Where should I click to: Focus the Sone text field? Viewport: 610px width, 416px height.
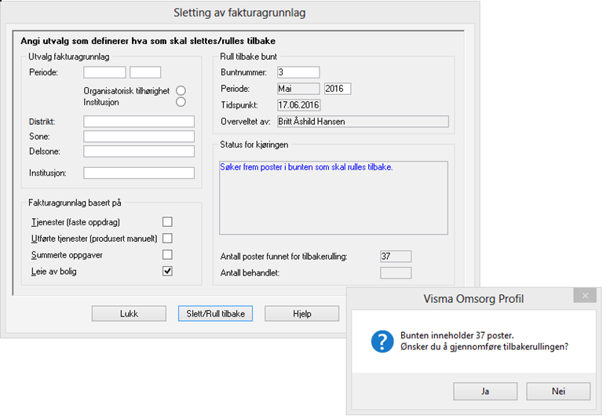point(138,136)
